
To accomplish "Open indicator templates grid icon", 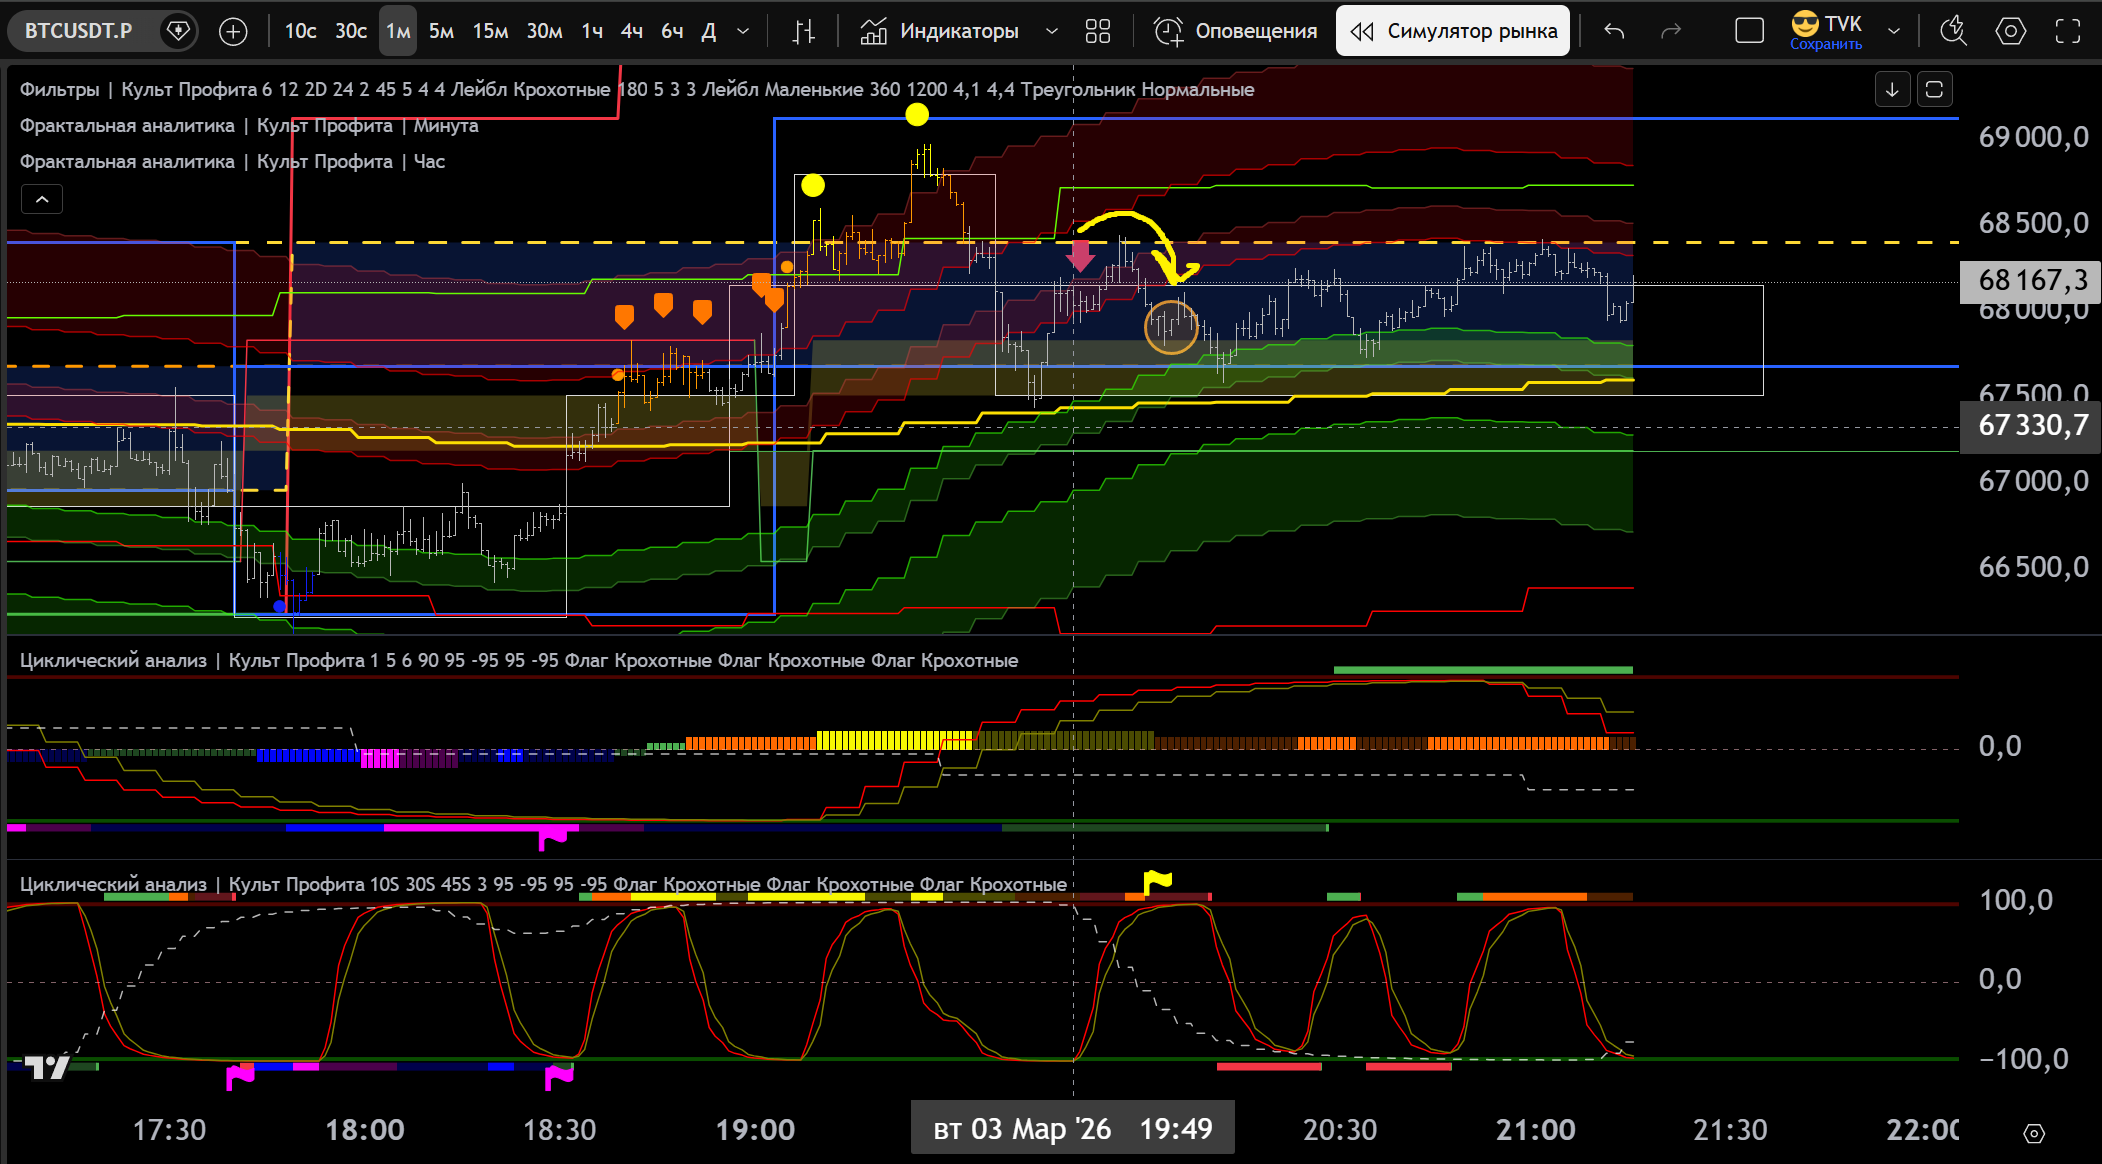I will tap(1098, 31).
